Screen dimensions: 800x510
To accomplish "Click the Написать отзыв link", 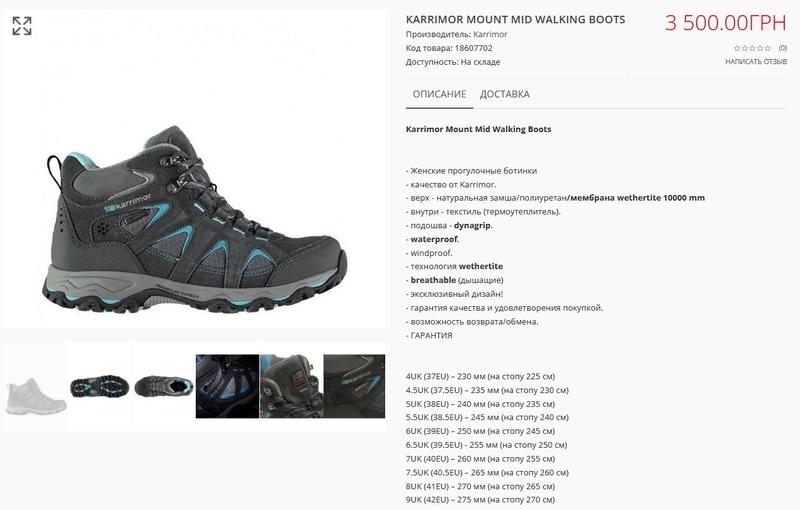I will pos(756,62).
